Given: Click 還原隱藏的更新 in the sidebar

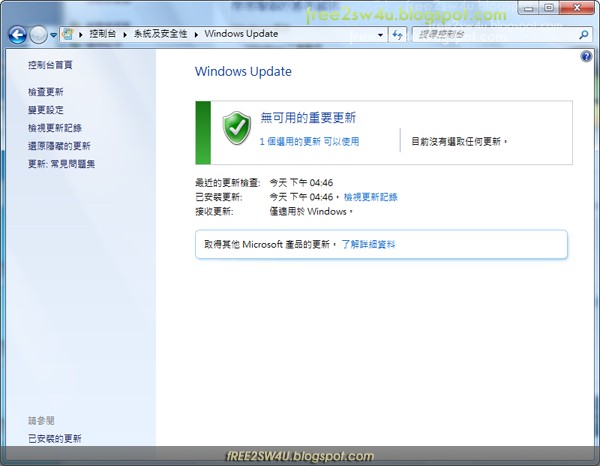Looking at the screenshot, I should click(x=59, y=146).
